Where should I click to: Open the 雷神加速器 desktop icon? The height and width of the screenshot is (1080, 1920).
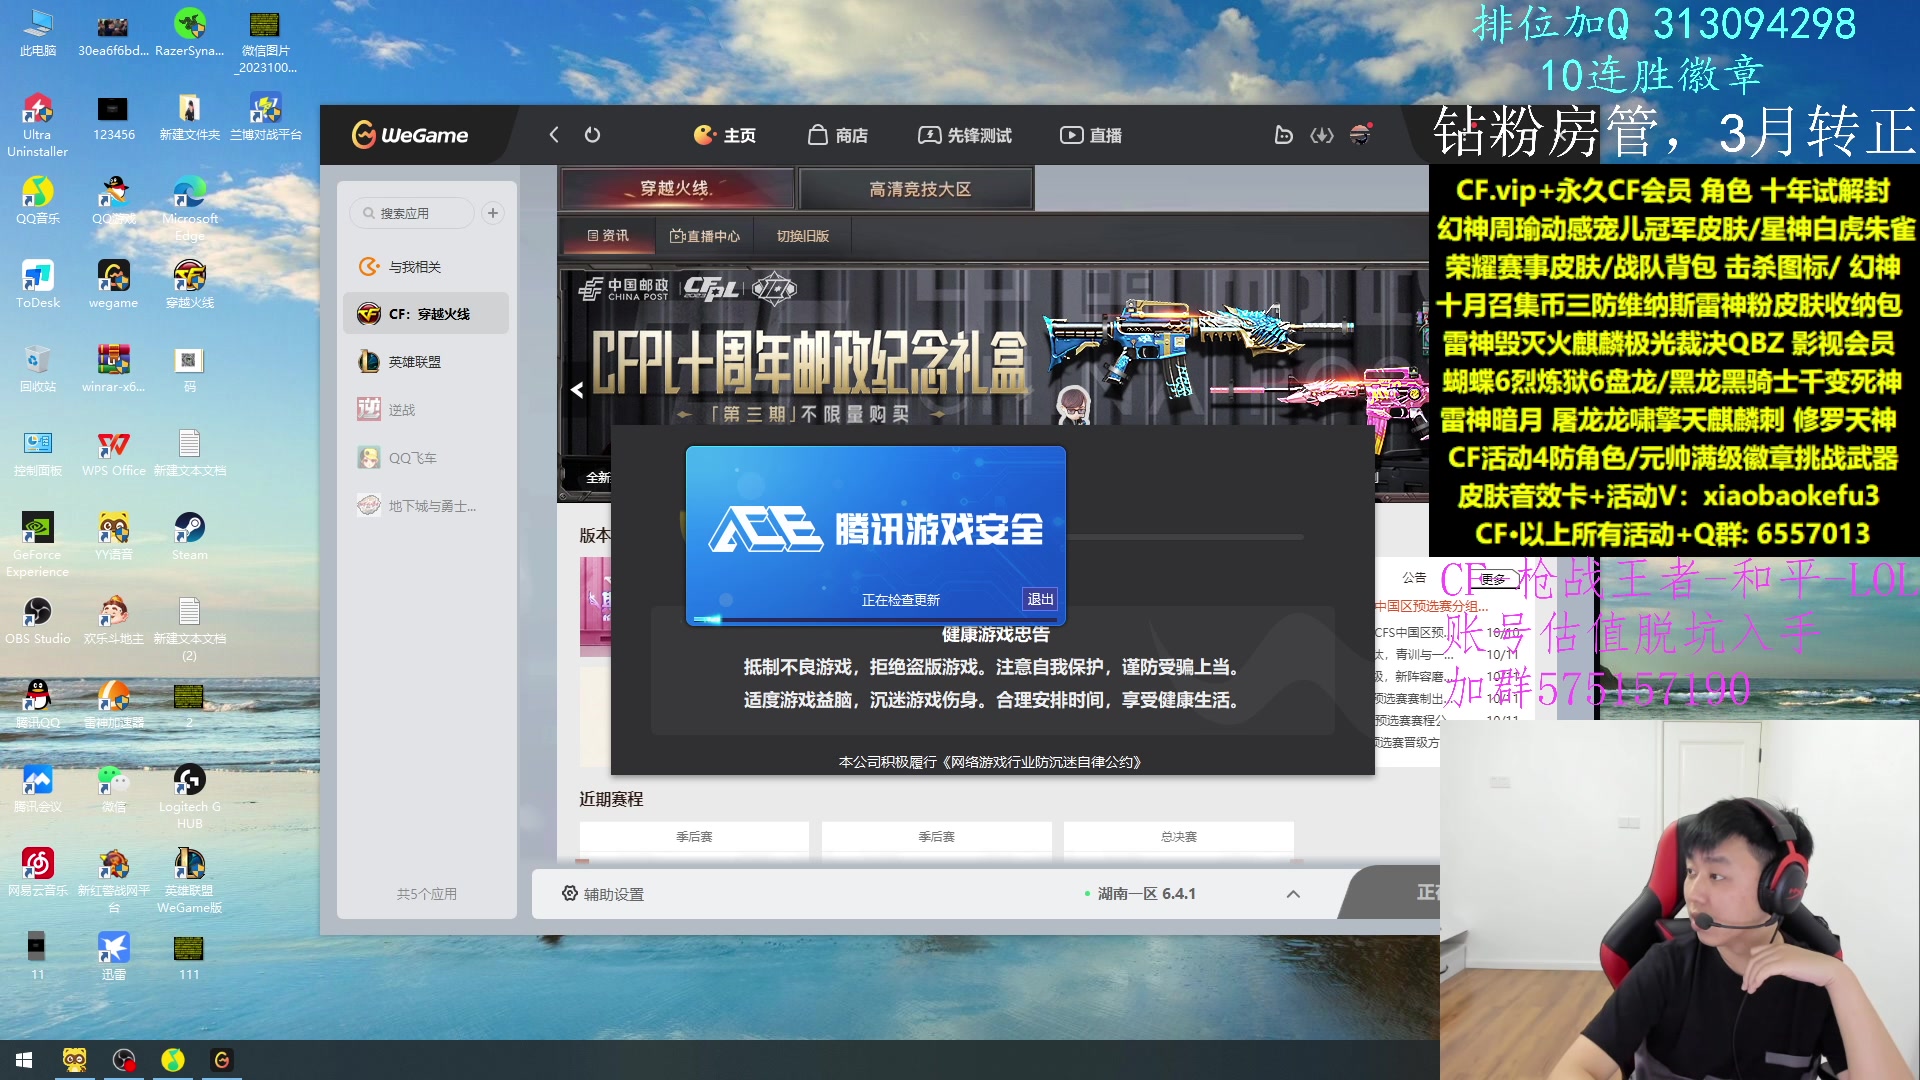click(x=114, y=705)
